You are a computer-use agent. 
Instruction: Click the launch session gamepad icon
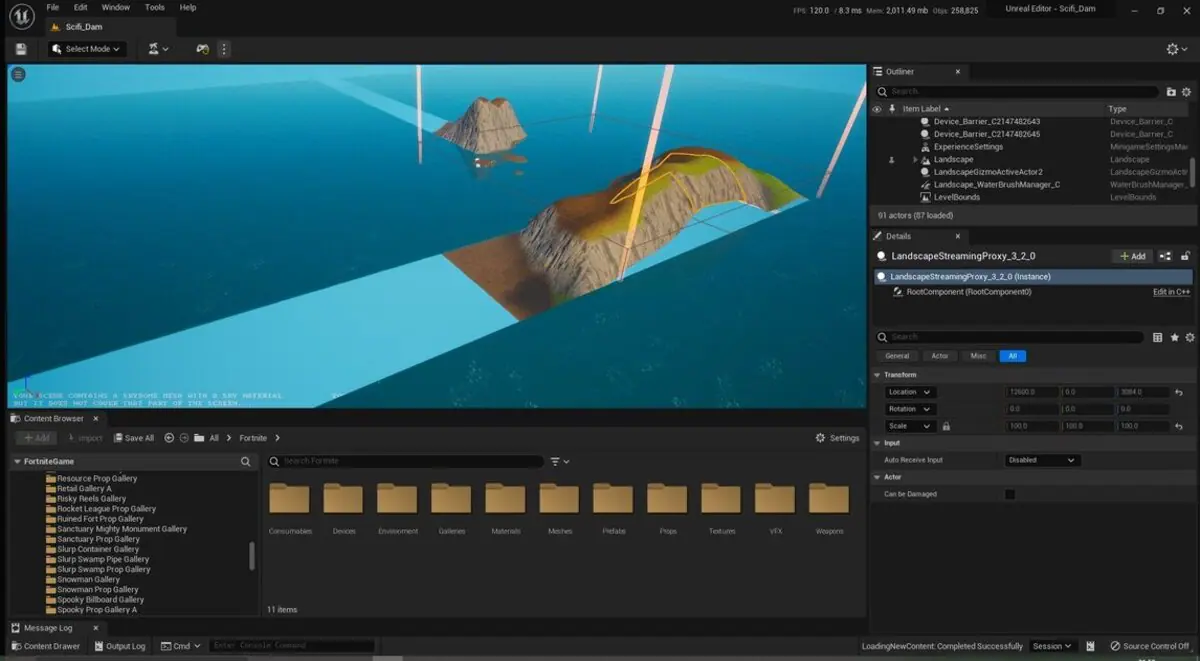tap(202, 49)
